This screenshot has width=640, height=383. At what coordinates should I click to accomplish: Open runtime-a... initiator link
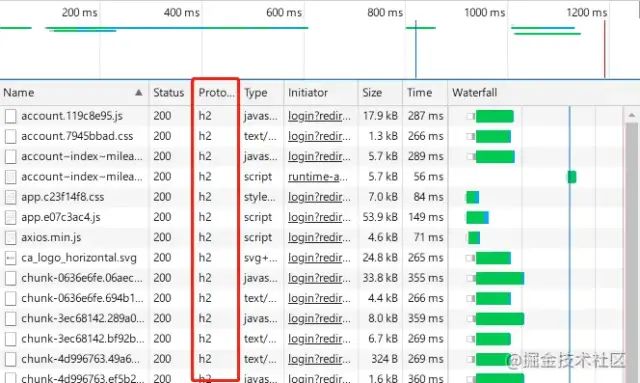coord(318,177)
